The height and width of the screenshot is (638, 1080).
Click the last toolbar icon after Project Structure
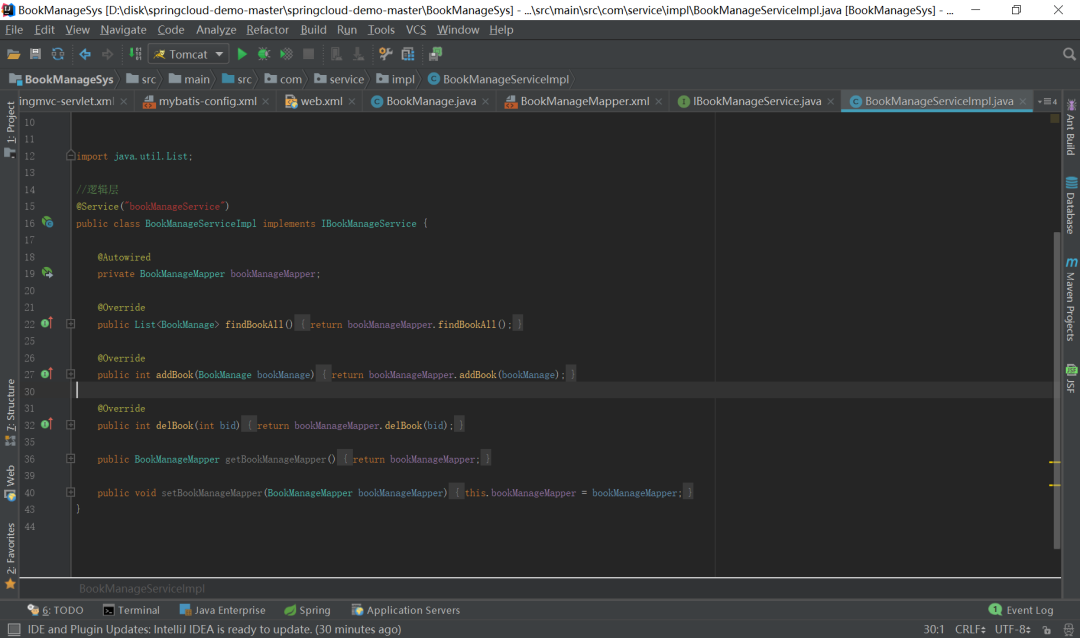point(435,54)
